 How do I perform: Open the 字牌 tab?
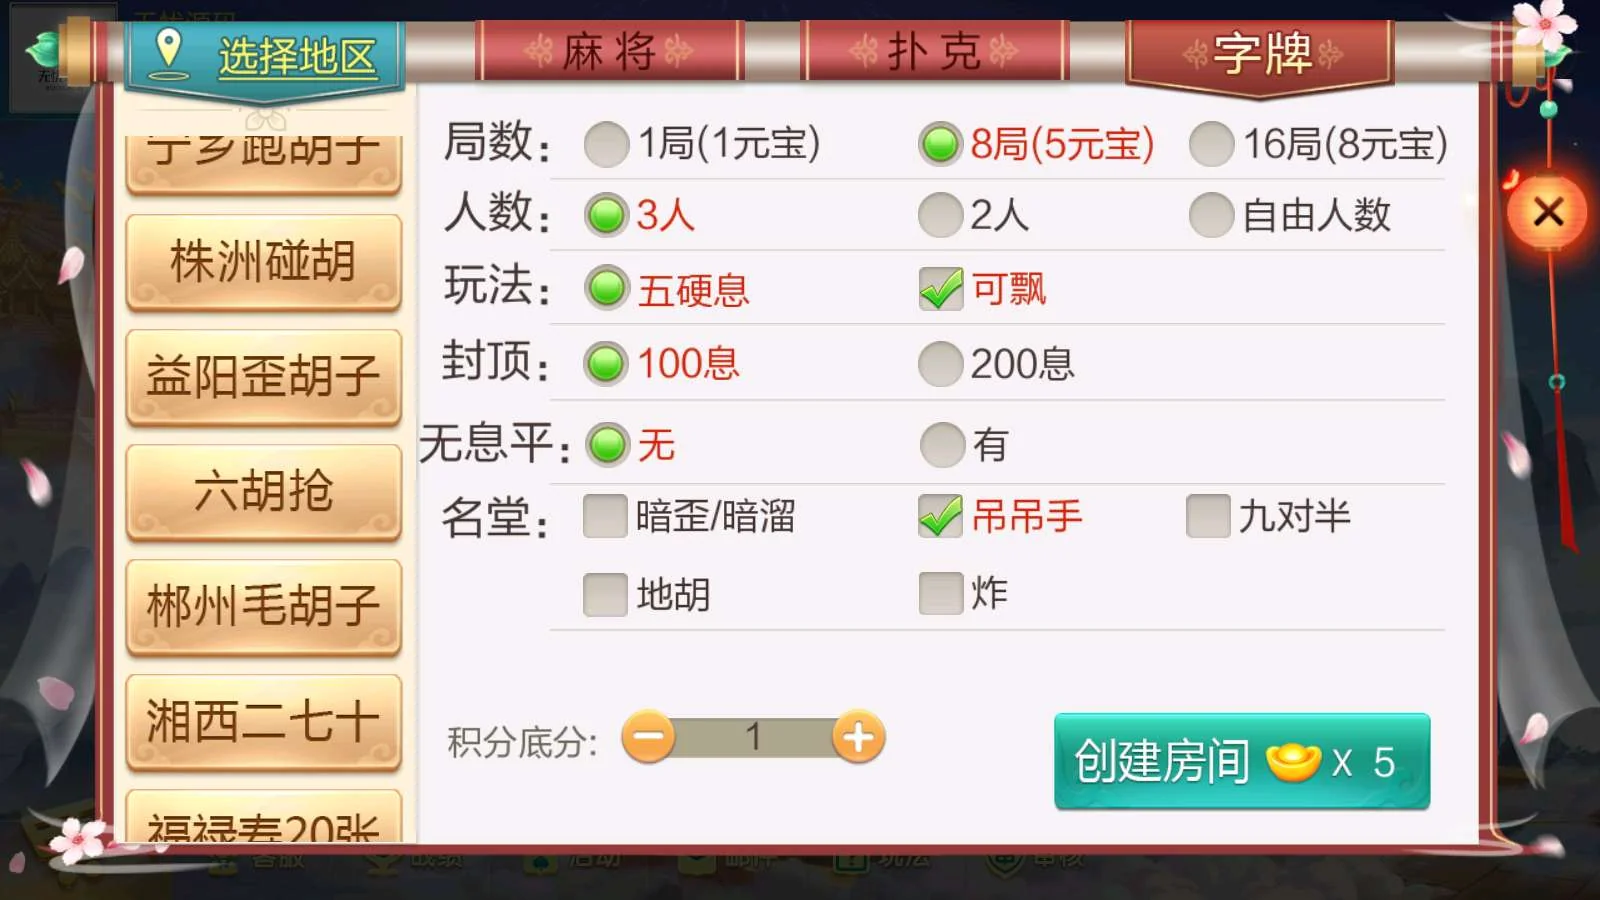click(x=1262, y=54)
